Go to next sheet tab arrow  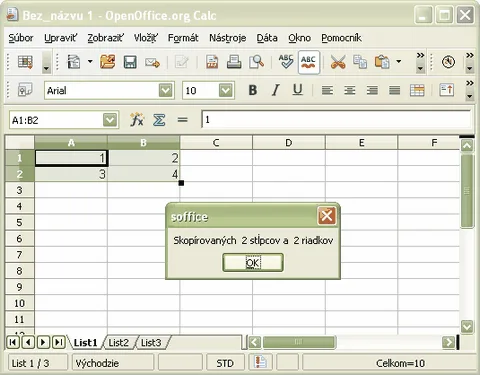pos(43,342)
